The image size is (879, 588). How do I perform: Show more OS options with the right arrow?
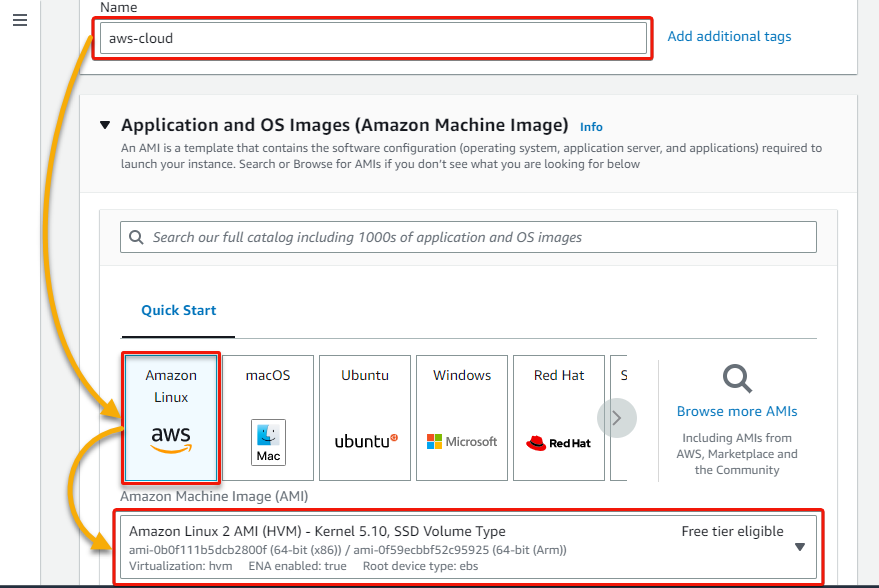tap(617, 418)
